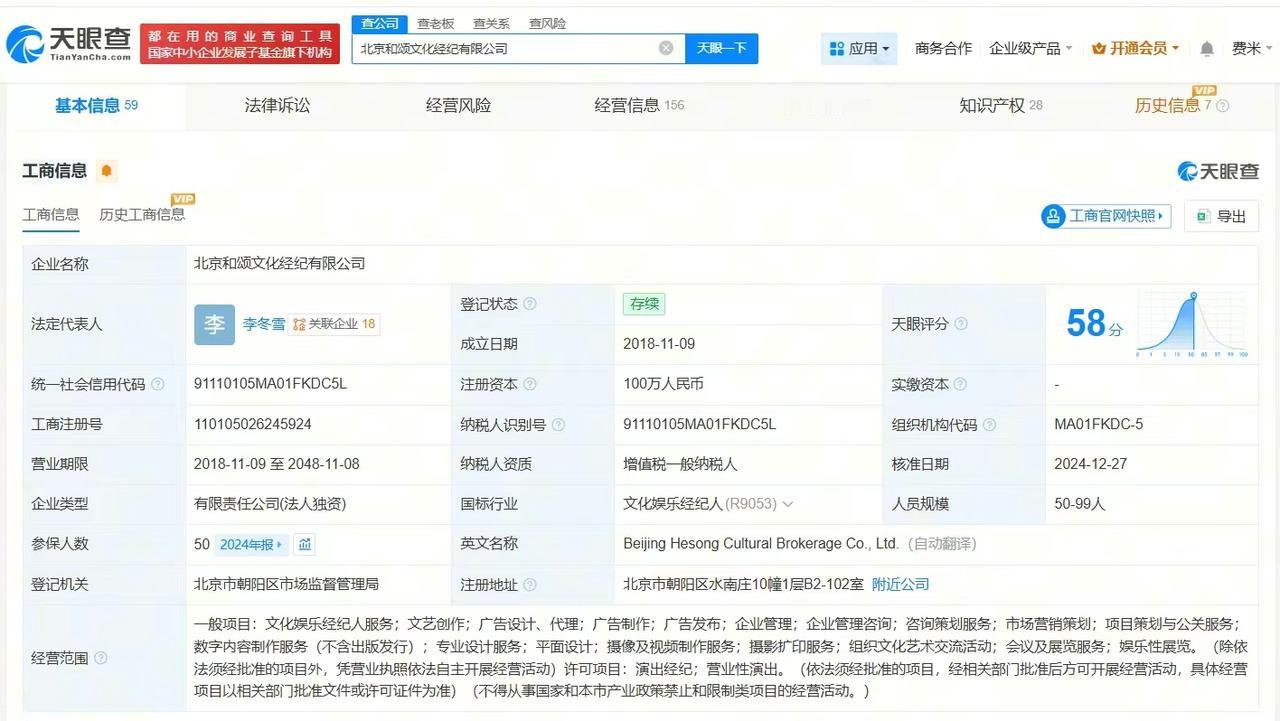
Task: Open the 基本信息 tab
Action: point(96,105)
